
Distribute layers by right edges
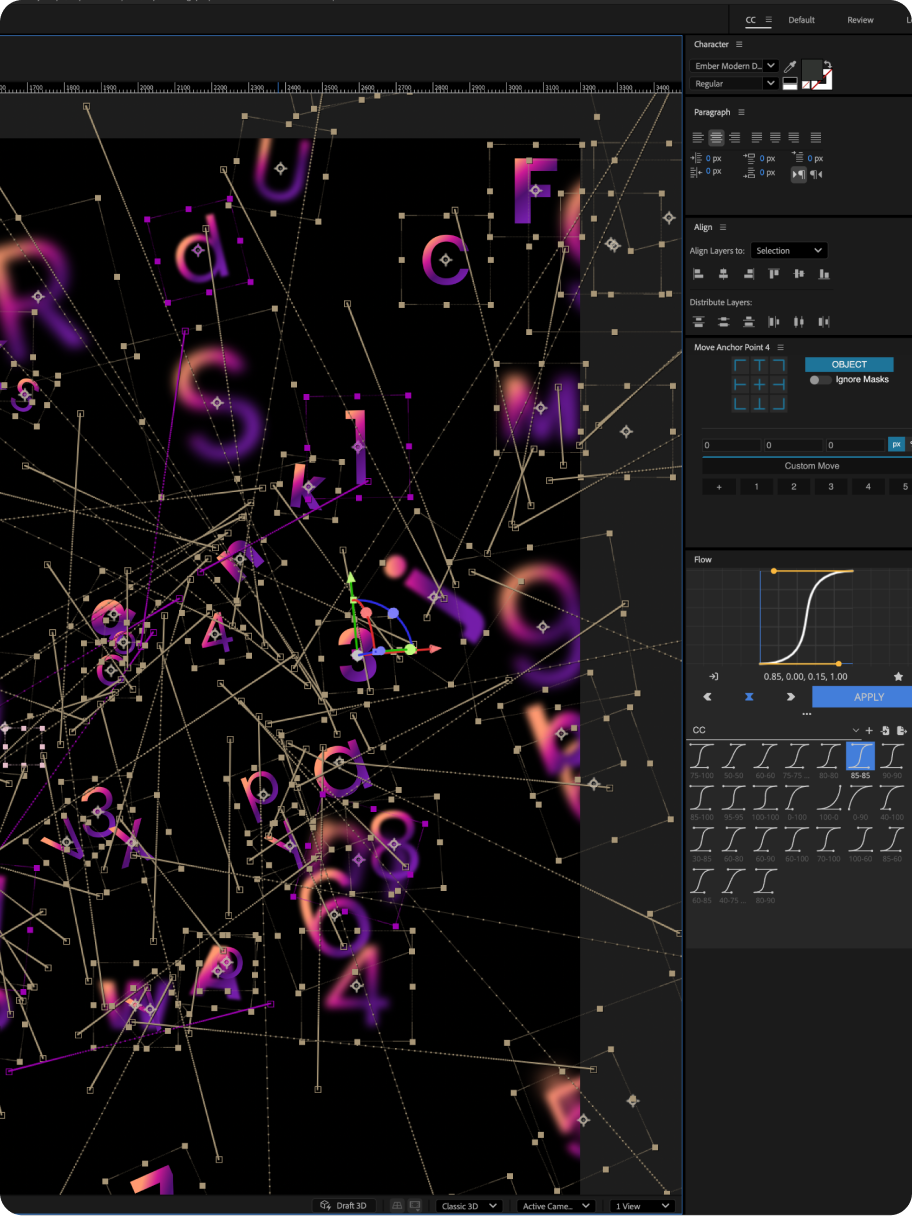click(824, 322)
